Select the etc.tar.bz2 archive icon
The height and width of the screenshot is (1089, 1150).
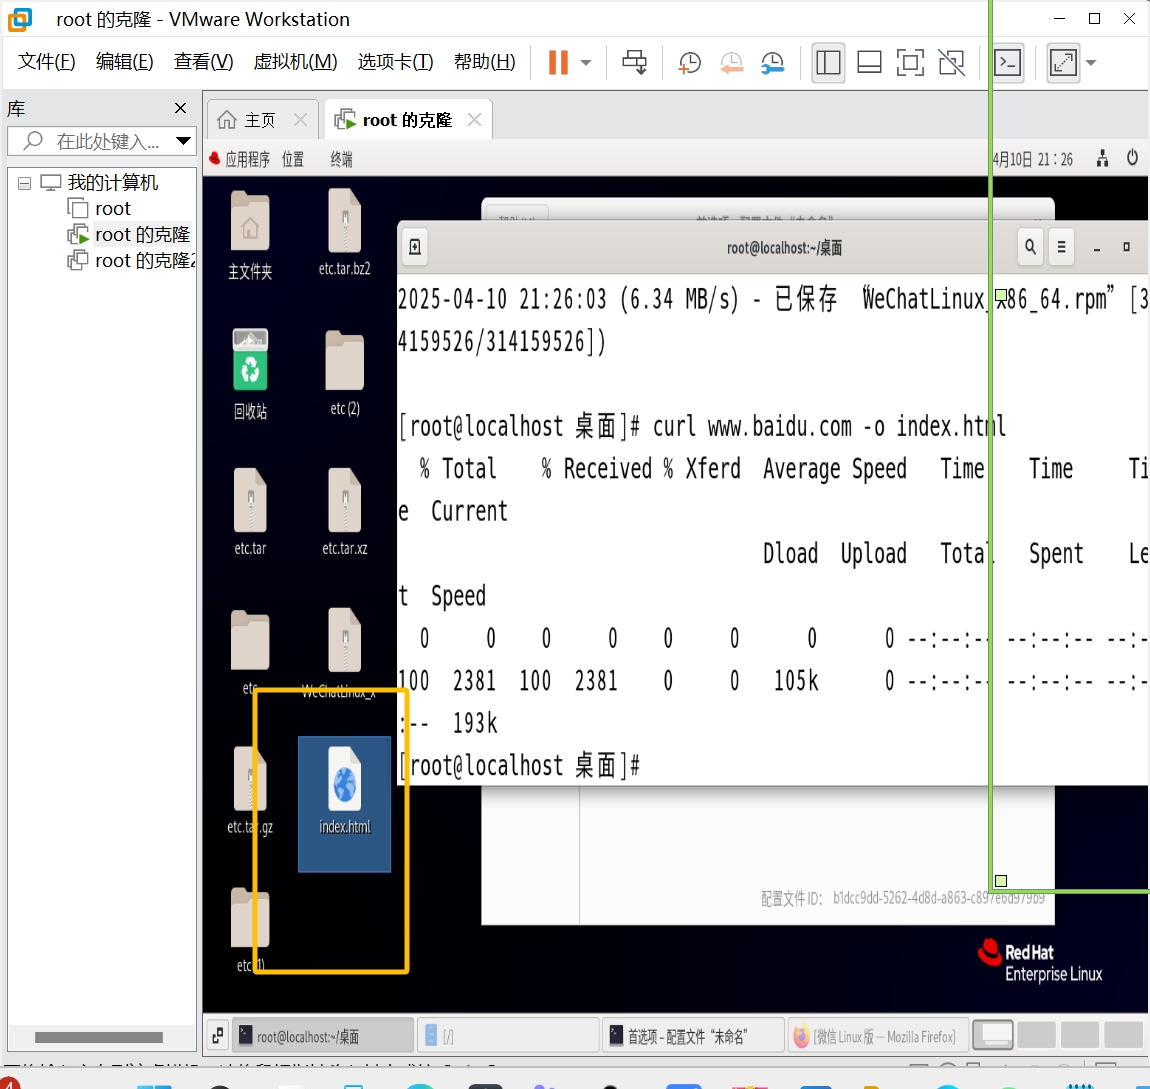(x=345, y=232)
